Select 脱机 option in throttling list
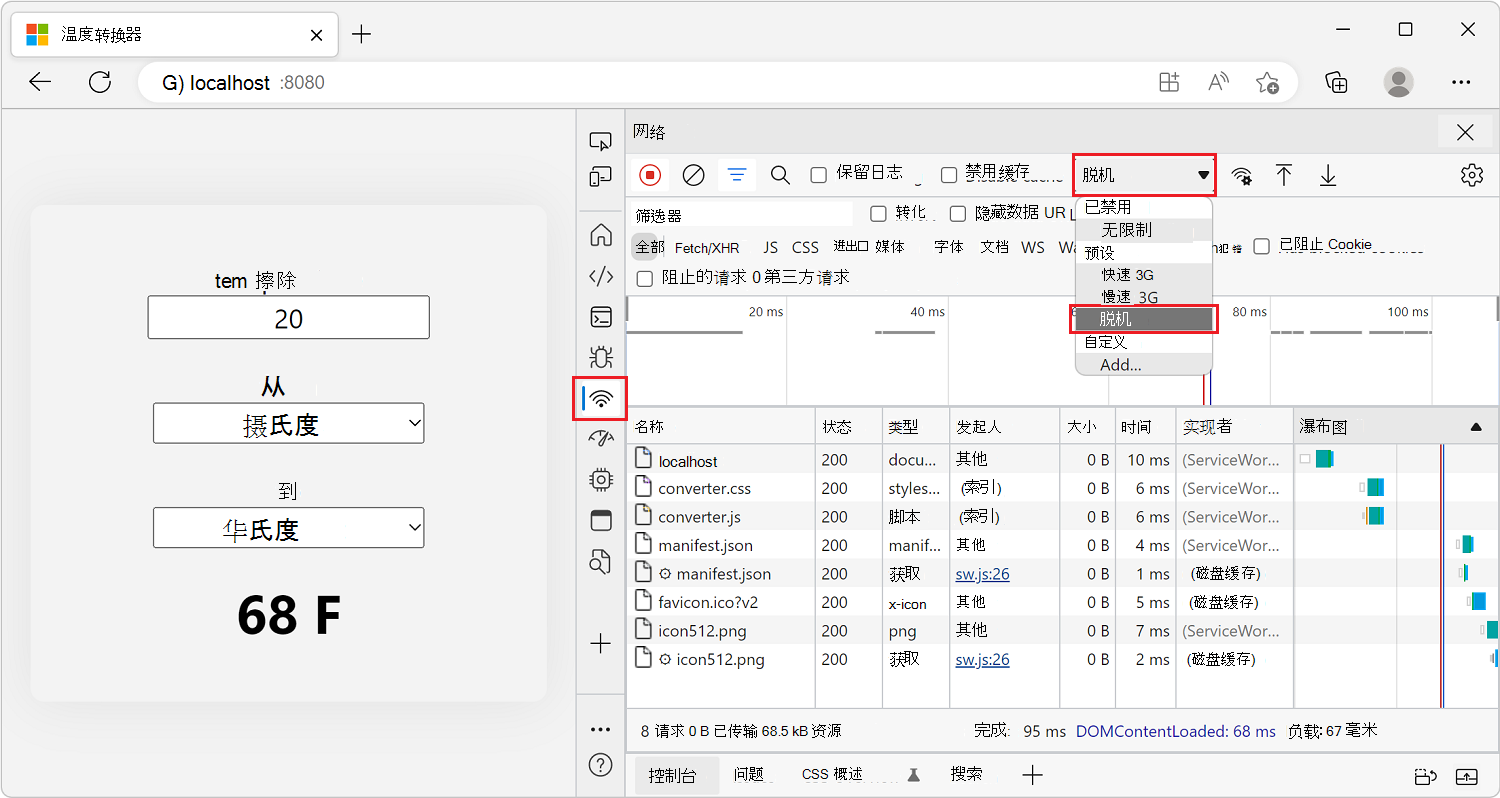The height and width of the screenshot is (798, 1500). 1144,319
